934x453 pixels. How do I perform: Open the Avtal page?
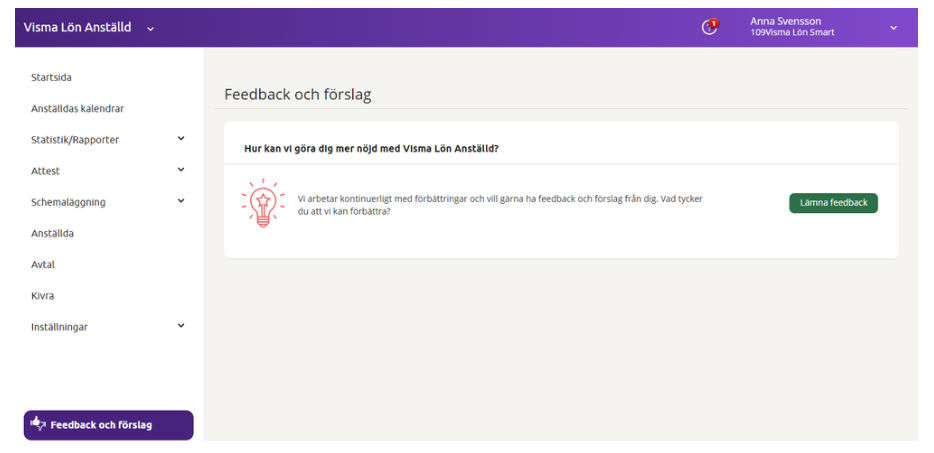point(43,265)
